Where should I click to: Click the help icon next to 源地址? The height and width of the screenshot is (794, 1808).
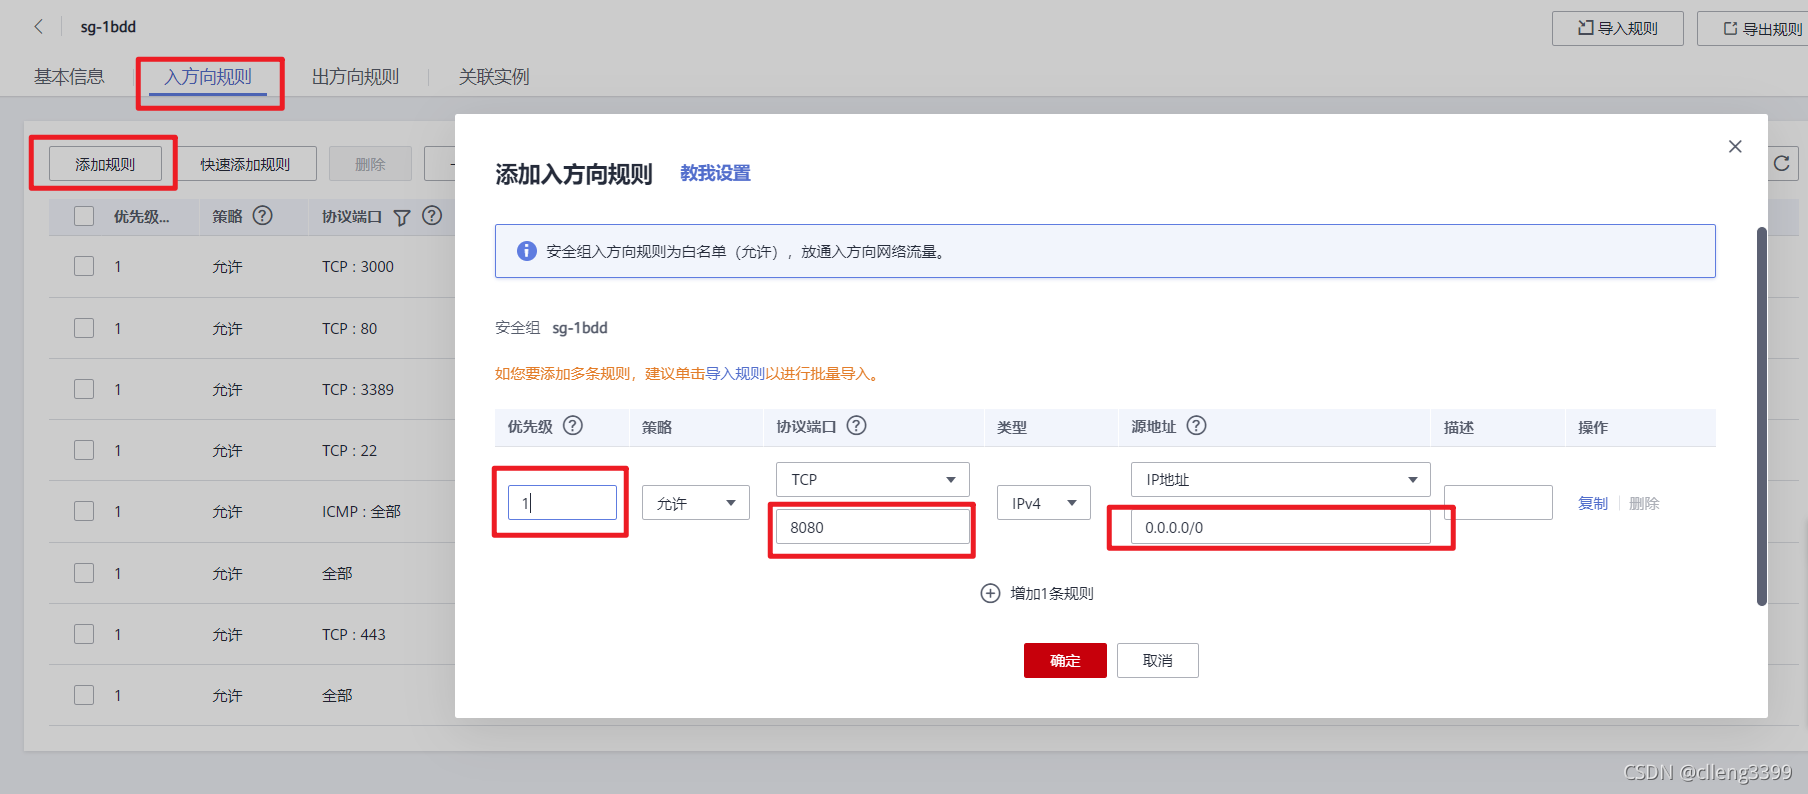[x=1197, y=425]
